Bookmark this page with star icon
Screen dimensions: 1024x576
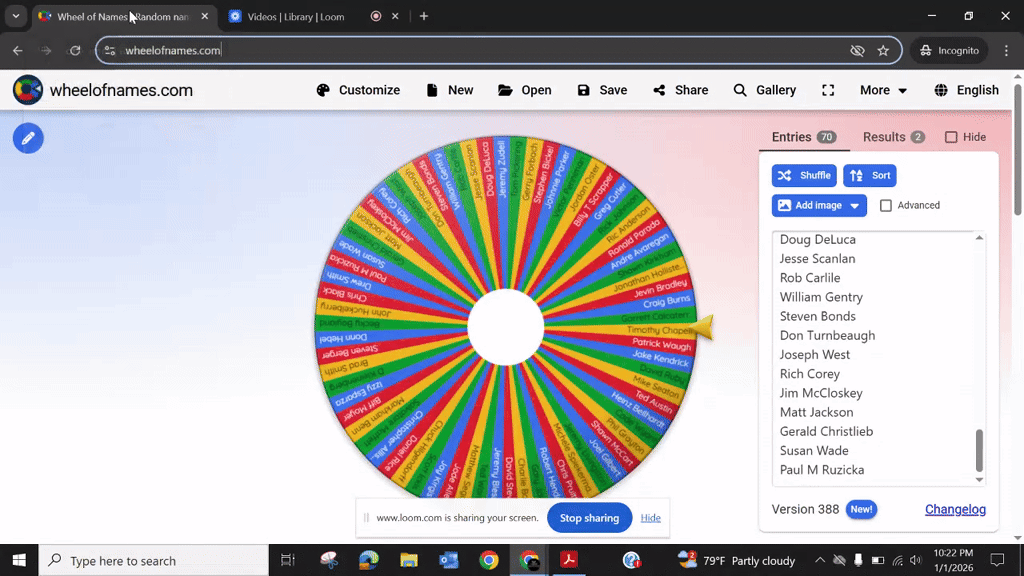[x=883, y=50]
